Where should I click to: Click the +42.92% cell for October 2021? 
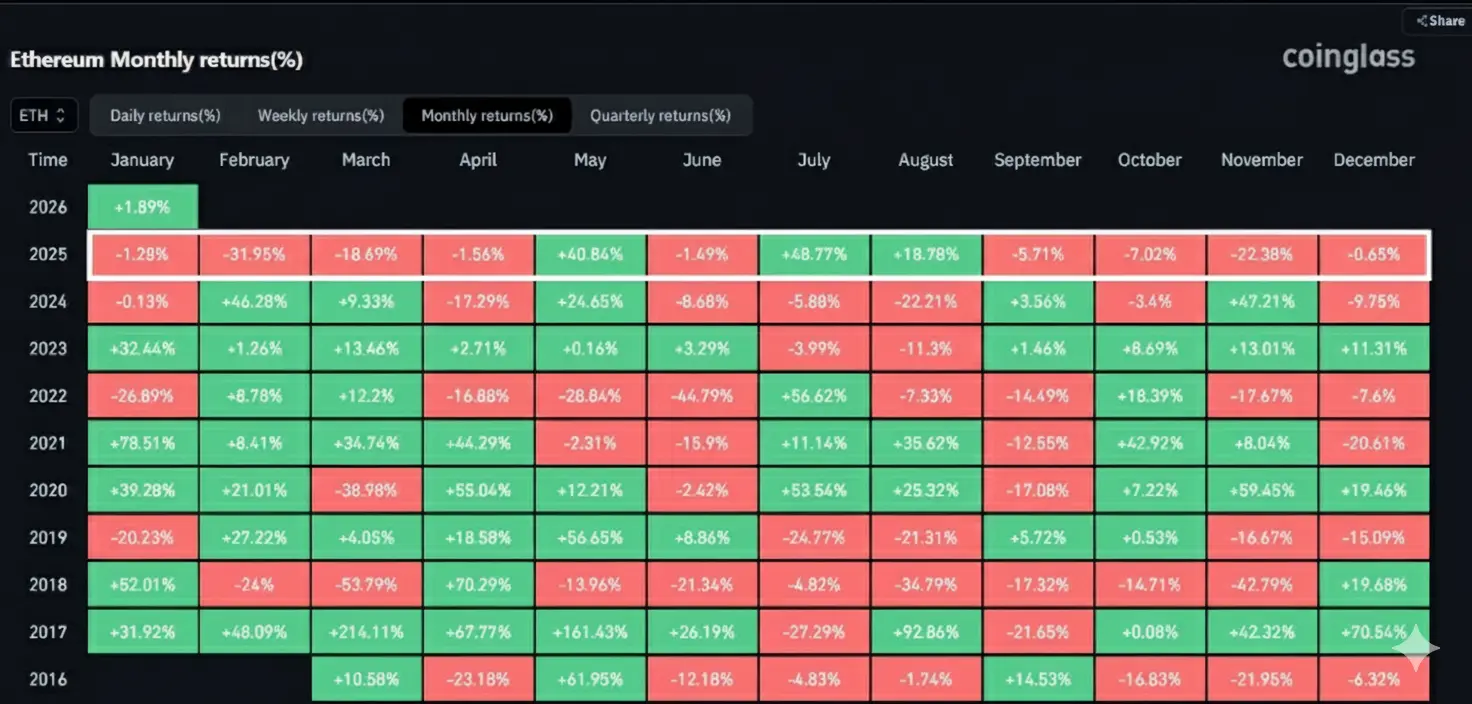[x=1150, y=443]
